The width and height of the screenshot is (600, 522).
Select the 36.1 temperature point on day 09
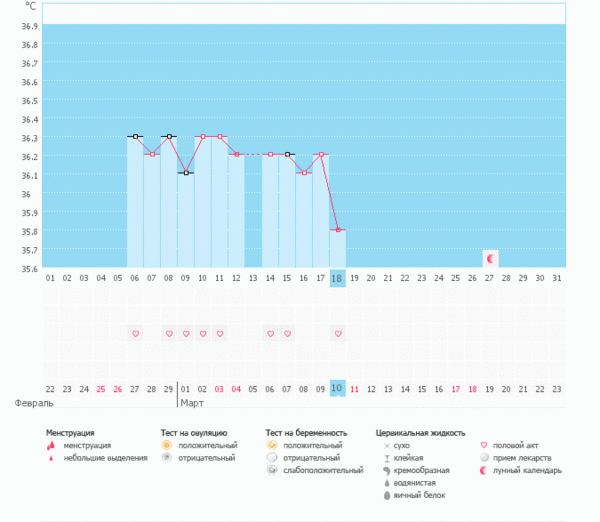(185, 173)
